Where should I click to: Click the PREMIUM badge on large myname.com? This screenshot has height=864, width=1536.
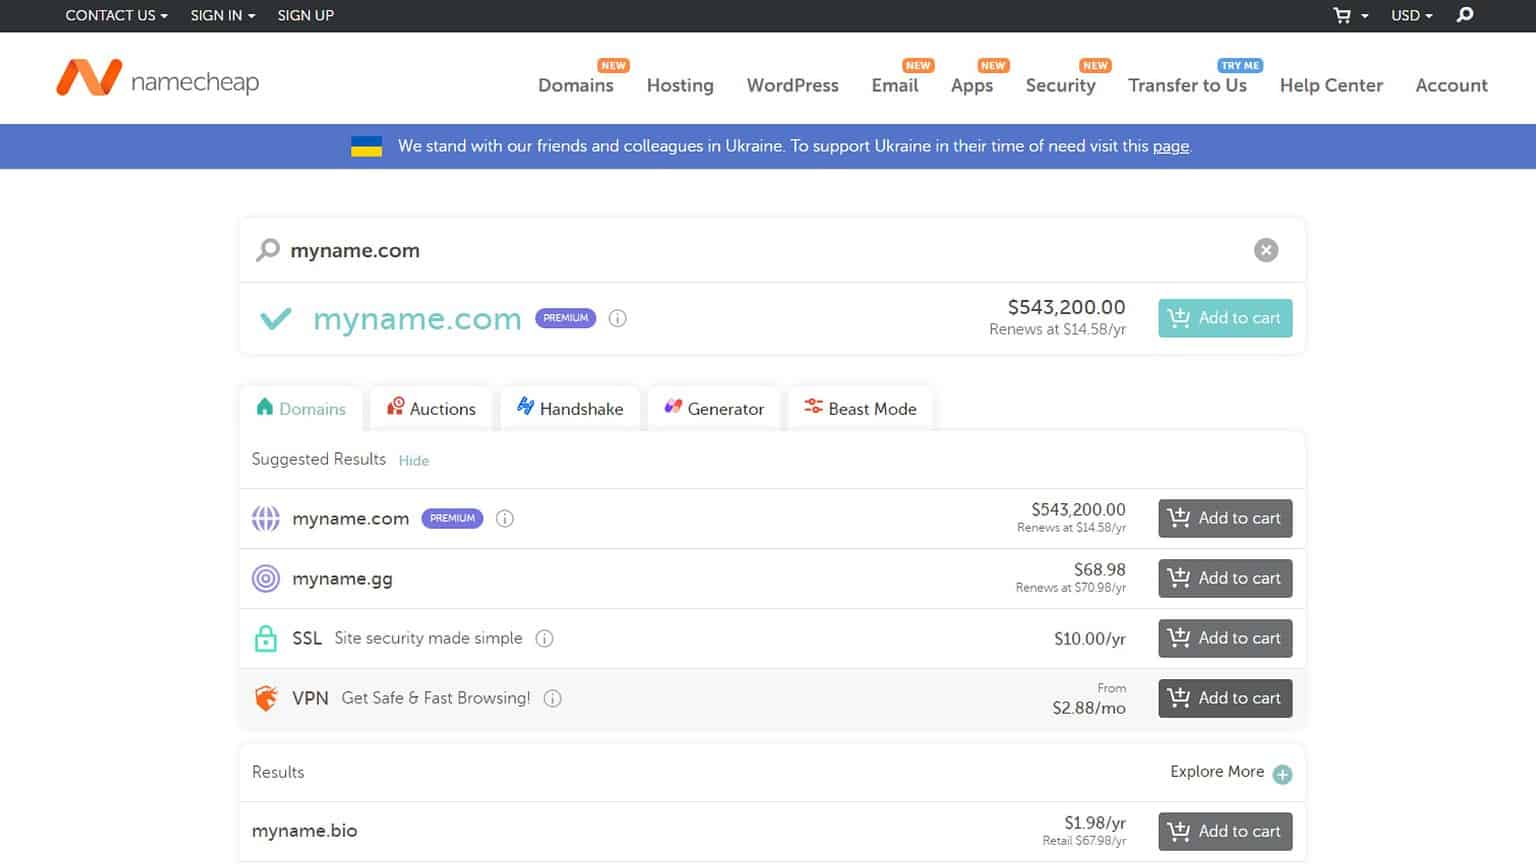pos(566,318)
